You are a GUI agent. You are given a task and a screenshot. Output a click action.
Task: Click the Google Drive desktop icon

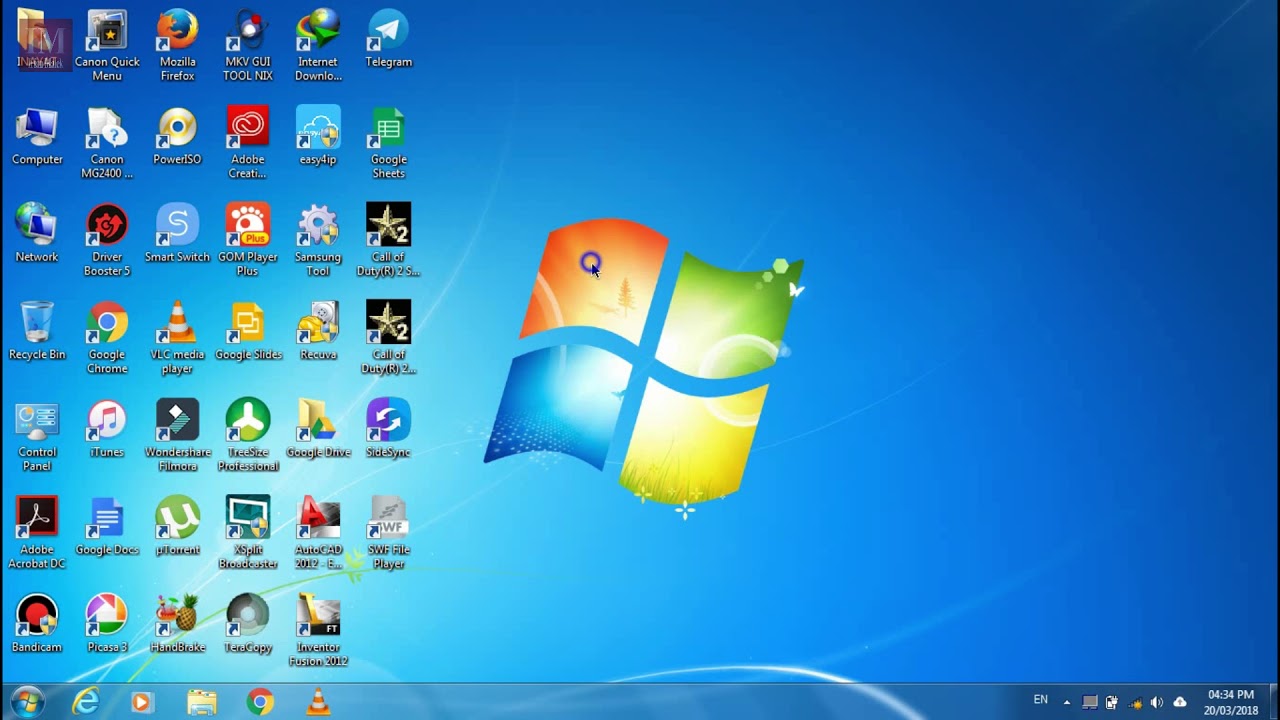point(318,430)
